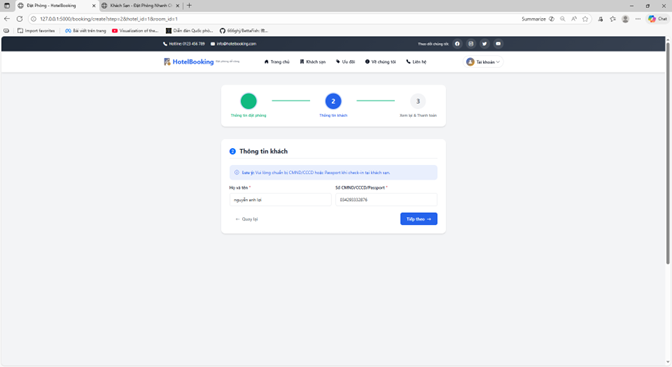
Task: Open the browser Settings and more menu
Action: click(x=638, y=19)
